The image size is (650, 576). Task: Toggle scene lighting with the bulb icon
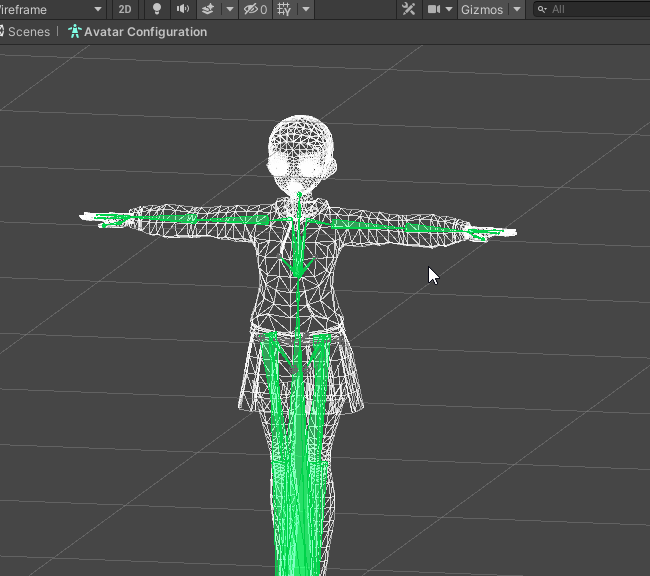point(156,9)
